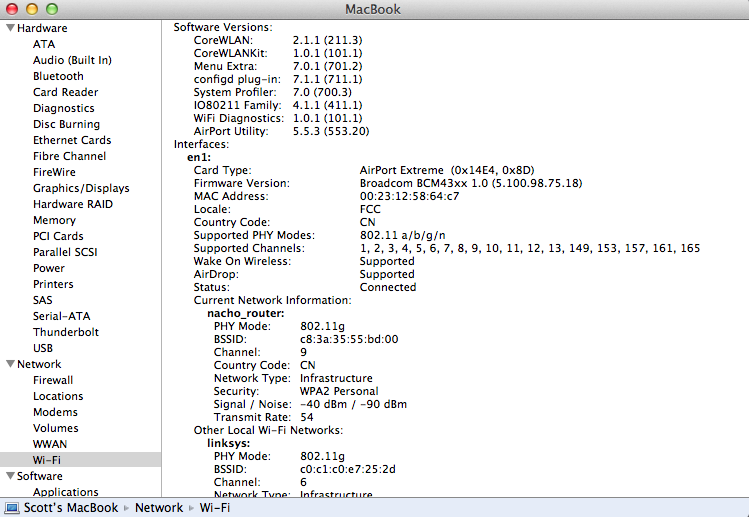This screenshot has width=749, height=517.
Task: Select the highlighted Wi-Fi sidebar item
Action: [81, 460]
